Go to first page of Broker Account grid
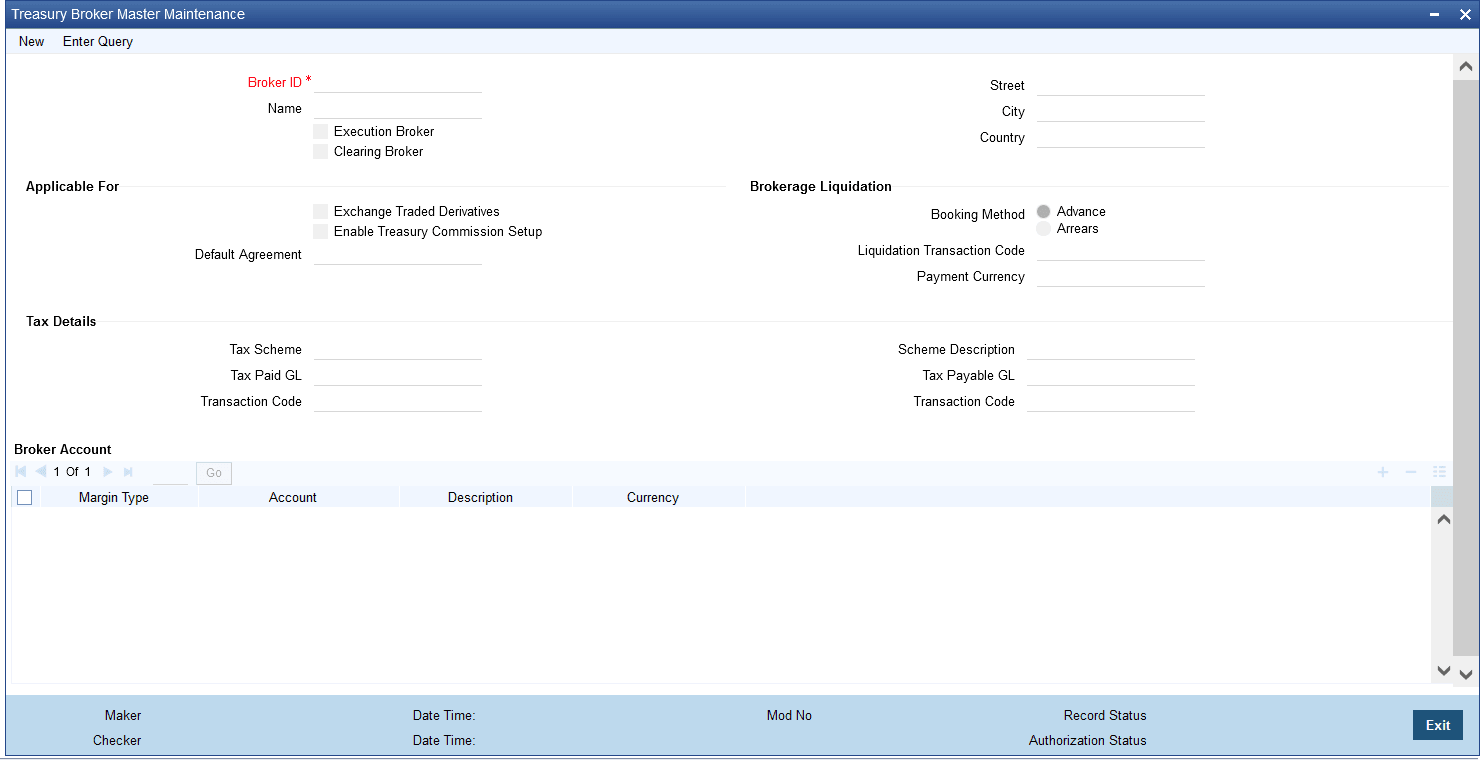1480x760 pixels. point(21,472)
